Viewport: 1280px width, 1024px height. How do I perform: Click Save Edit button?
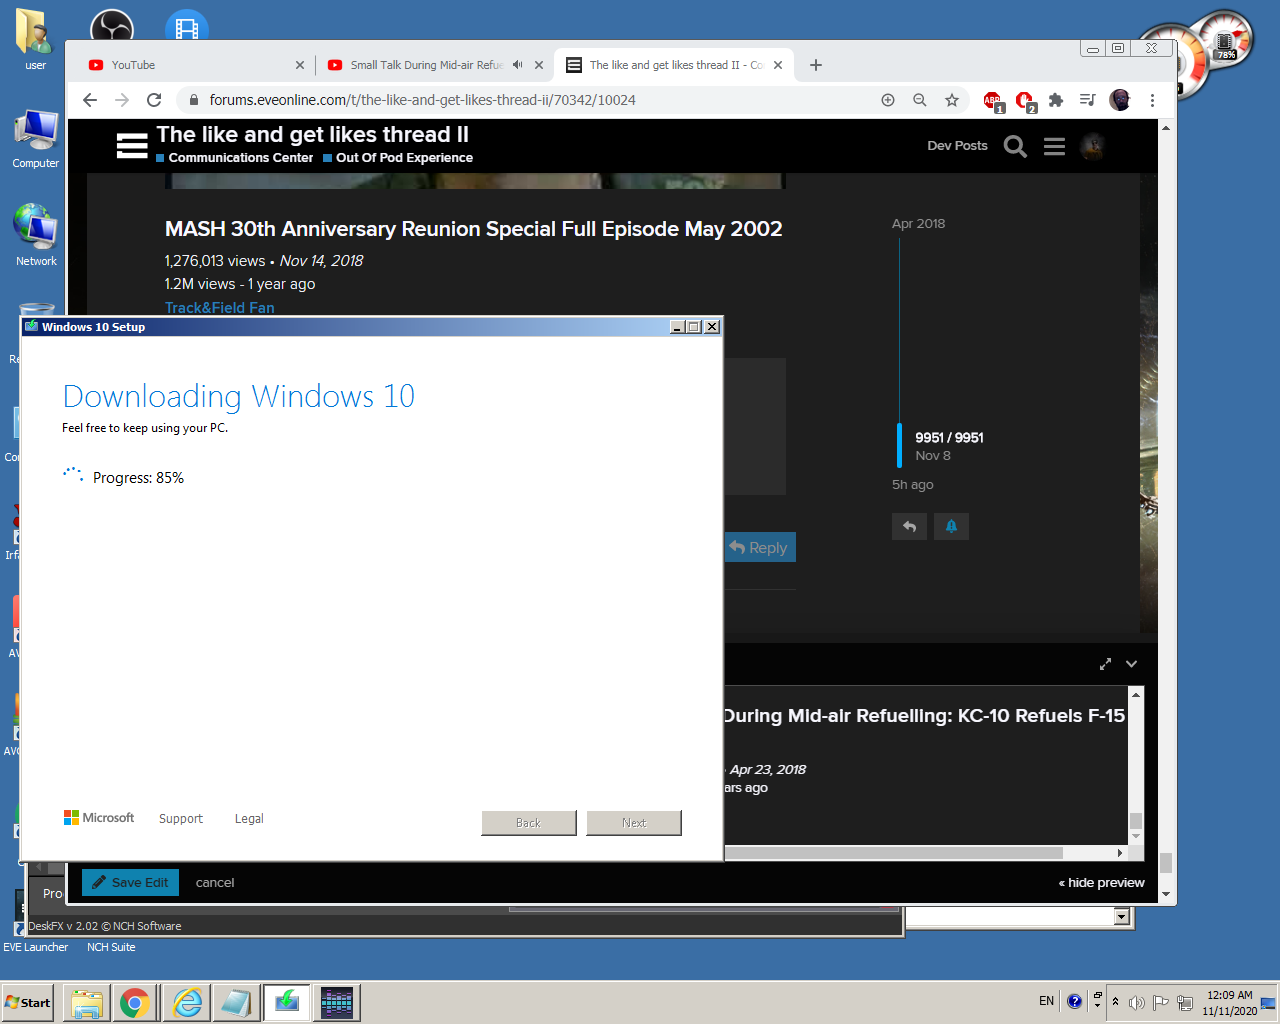130,882
